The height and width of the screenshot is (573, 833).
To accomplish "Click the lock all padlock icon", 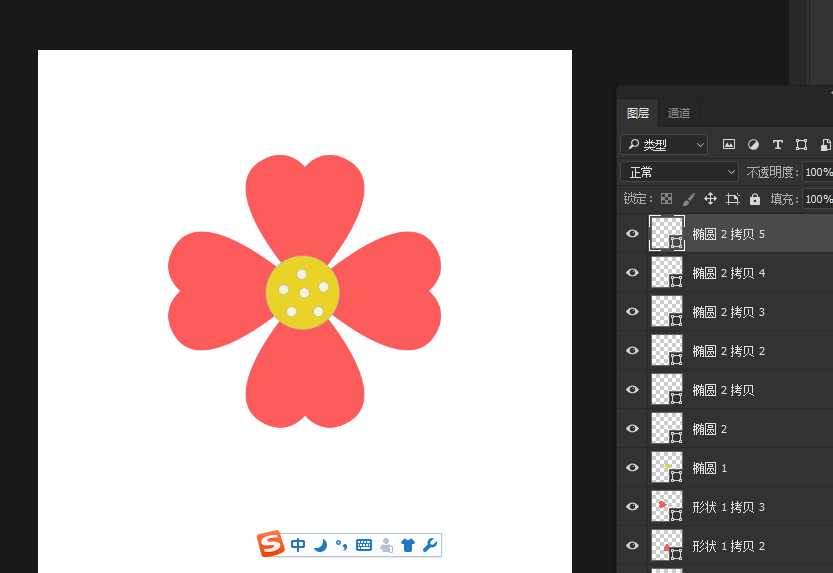I will click(755, 199).
